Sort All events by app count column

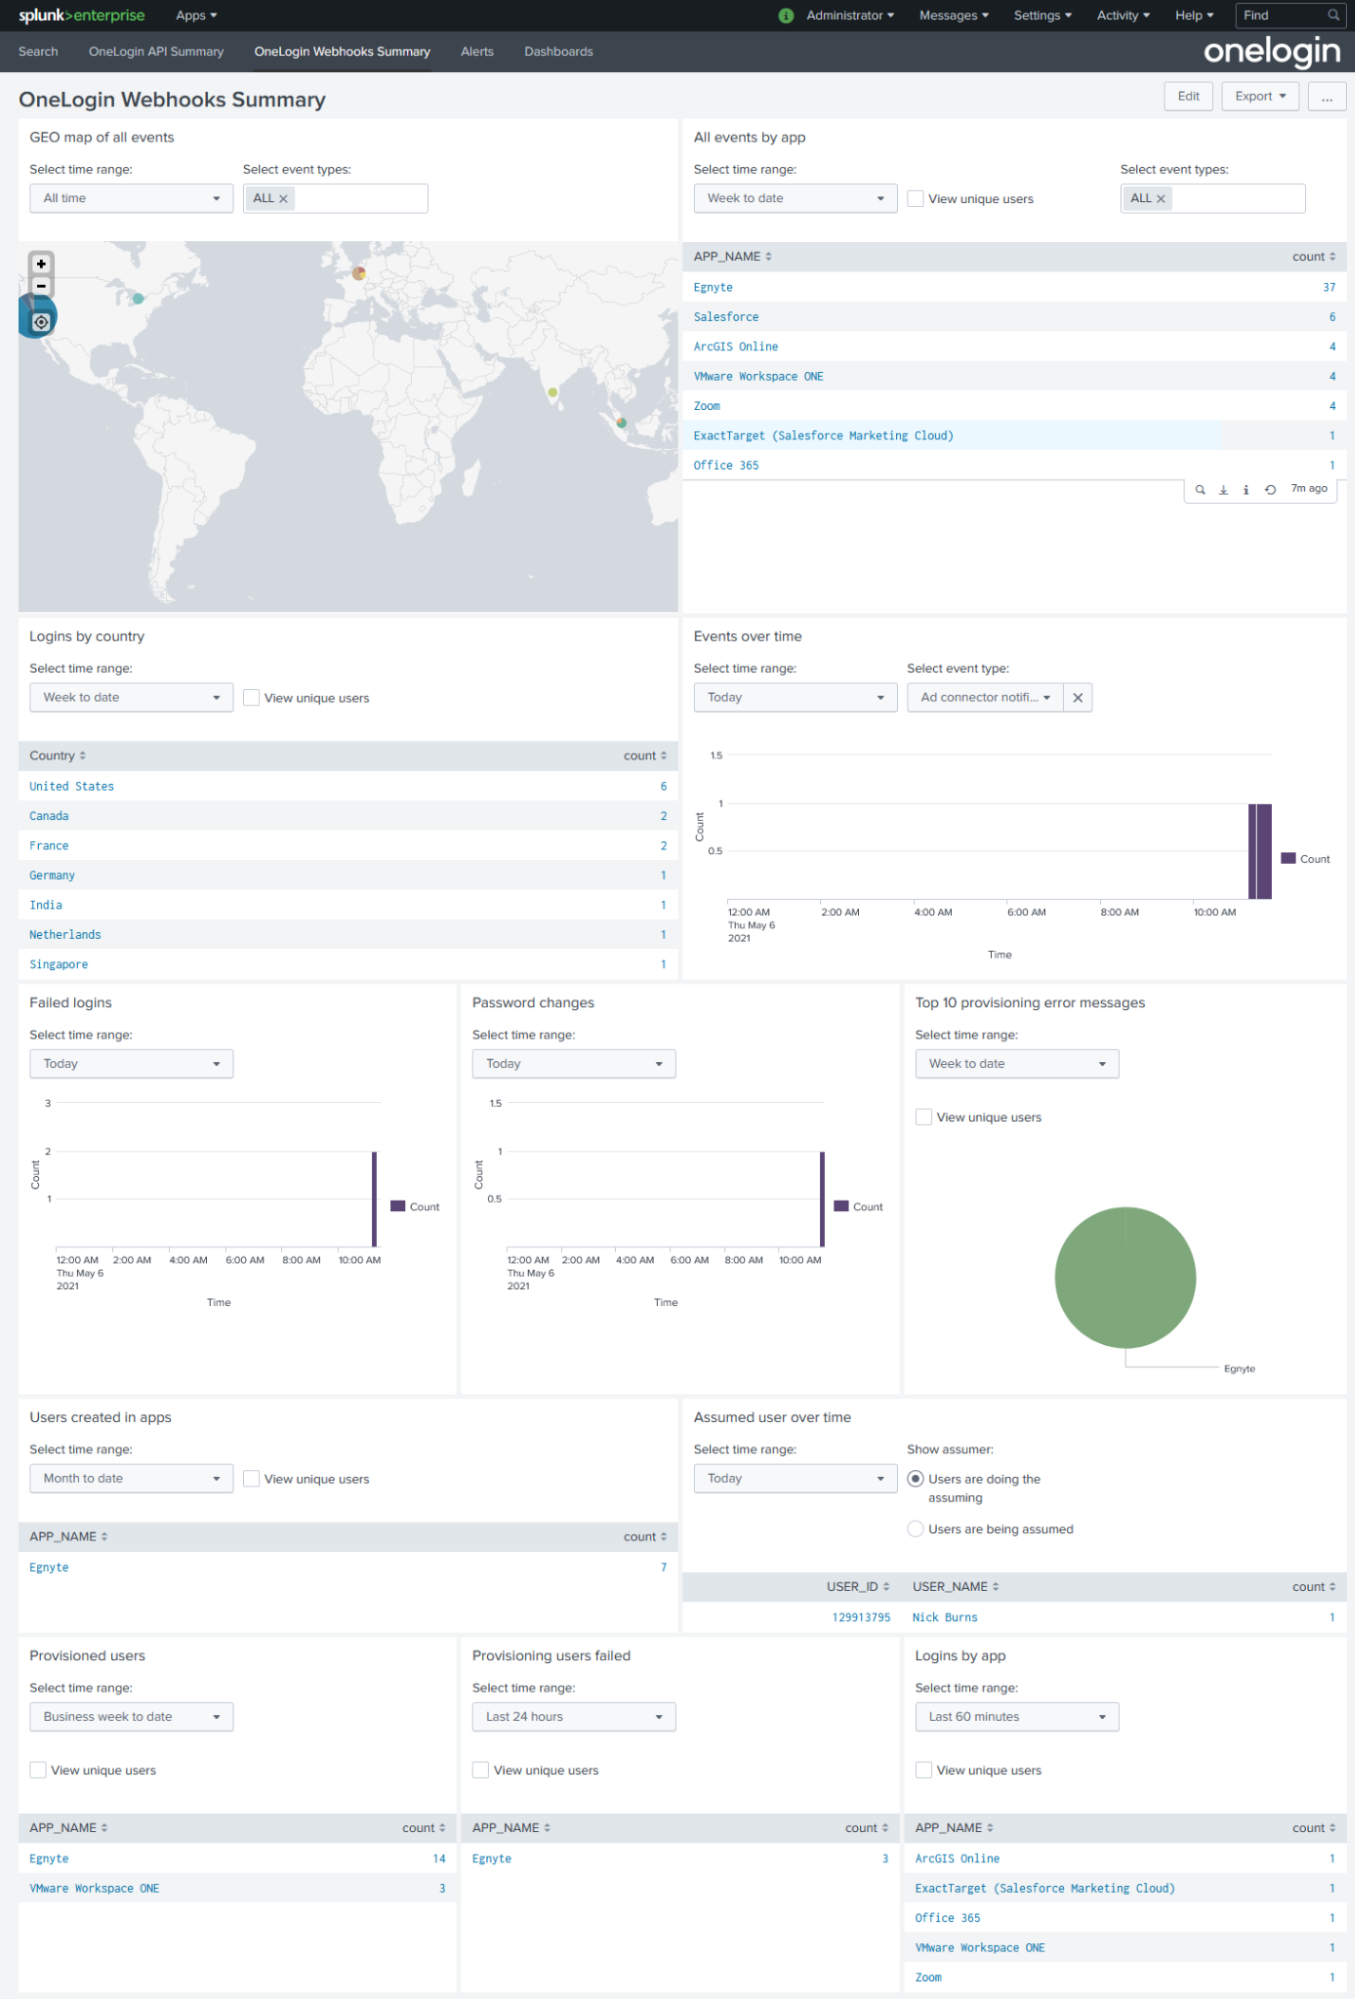1313,257
